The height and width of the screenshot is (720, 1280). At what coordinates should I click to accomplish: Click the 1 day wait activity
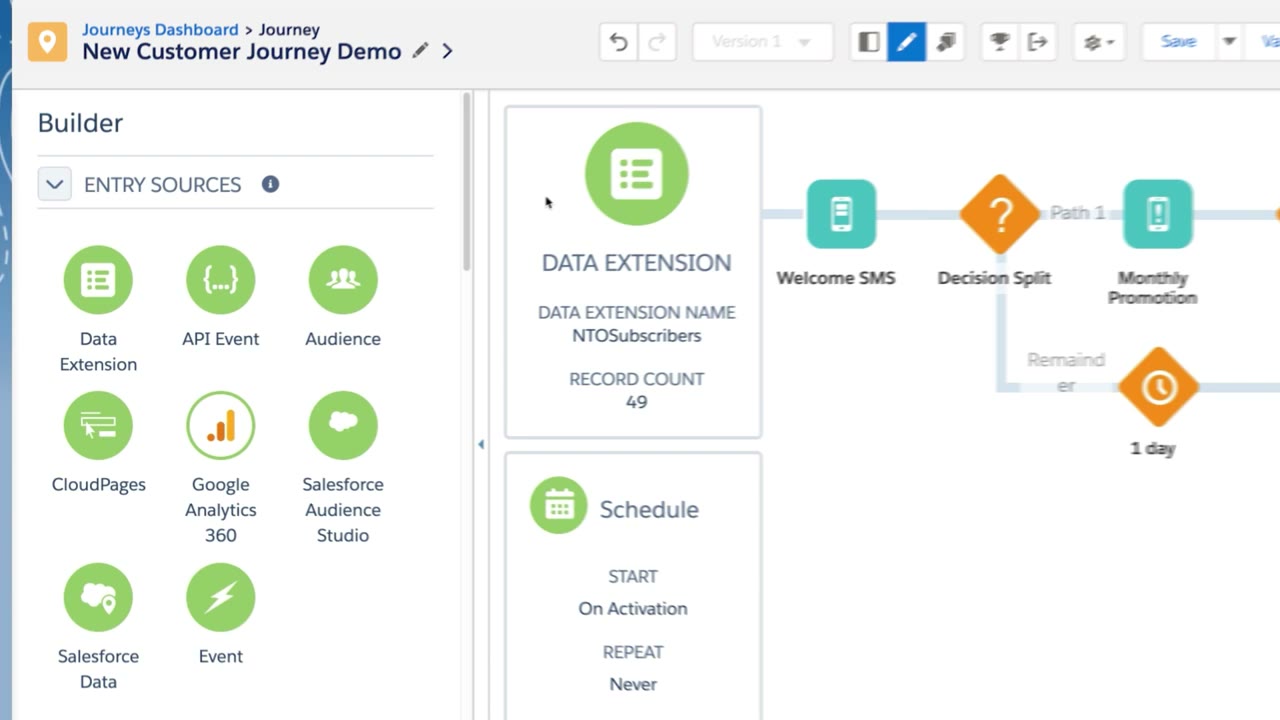(x=1158, y=387)
